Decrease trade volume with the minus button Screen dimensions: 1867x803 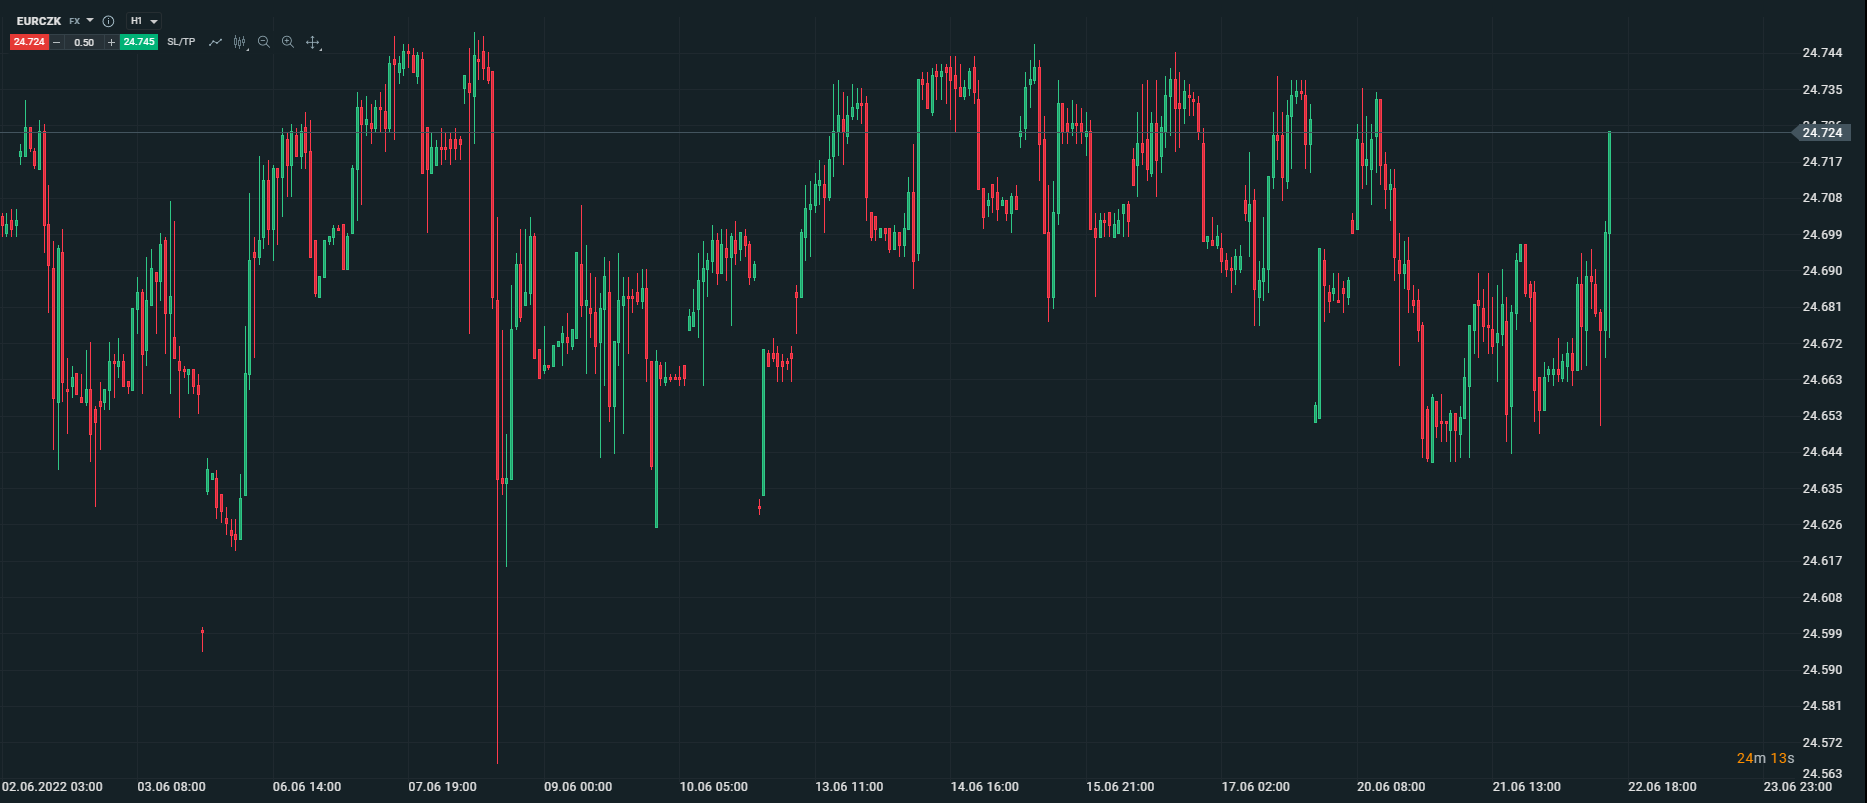point(56,42)
